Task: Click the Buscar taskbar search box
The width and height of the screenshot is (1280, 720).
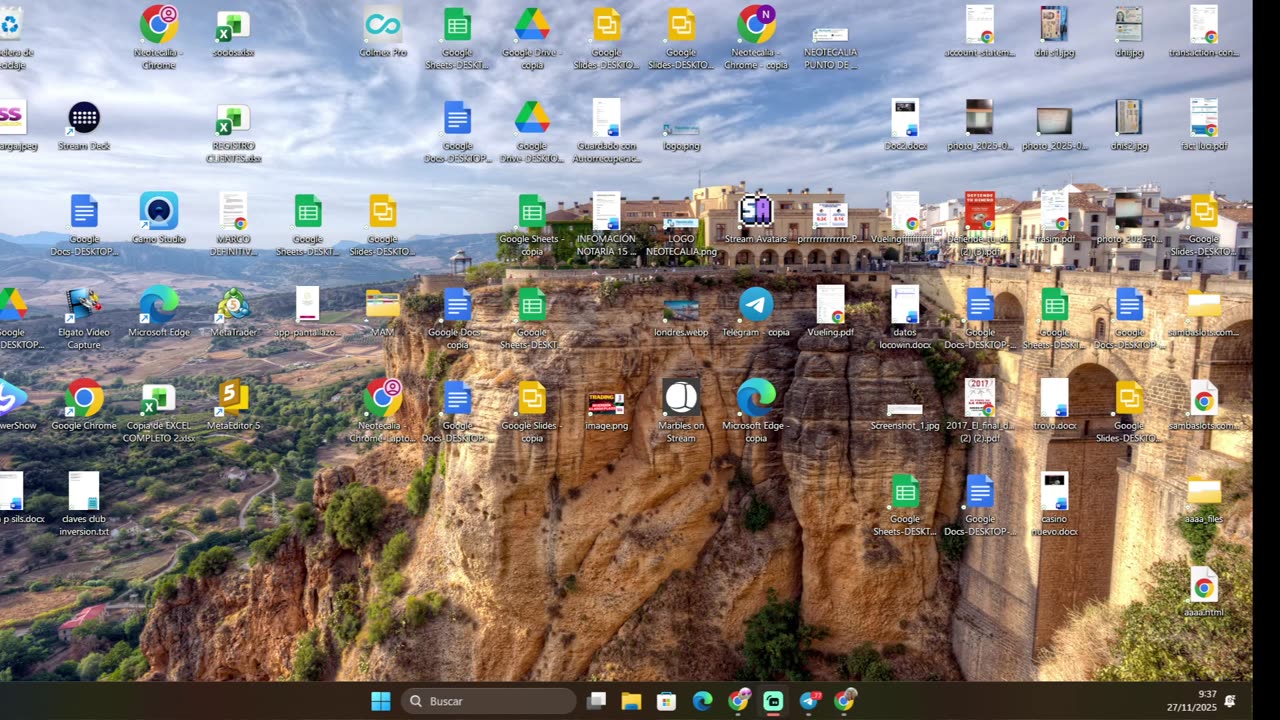Action: (489, 701)
